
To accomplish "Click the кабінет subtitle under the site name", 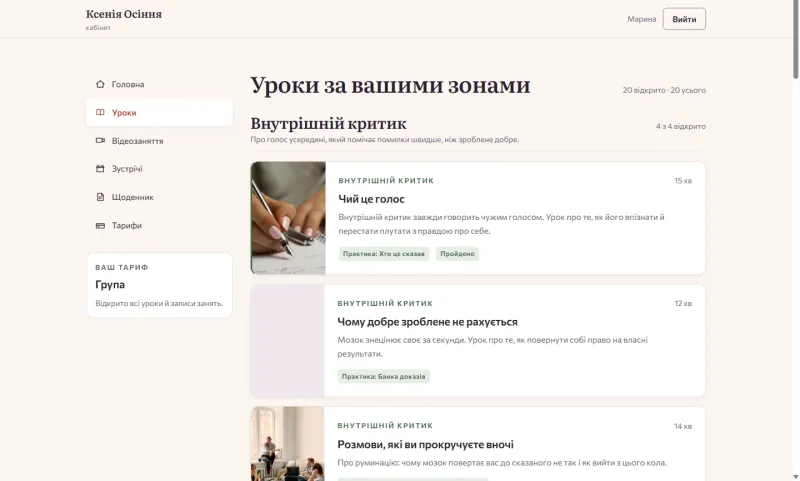I will click(x=98, y=28).
